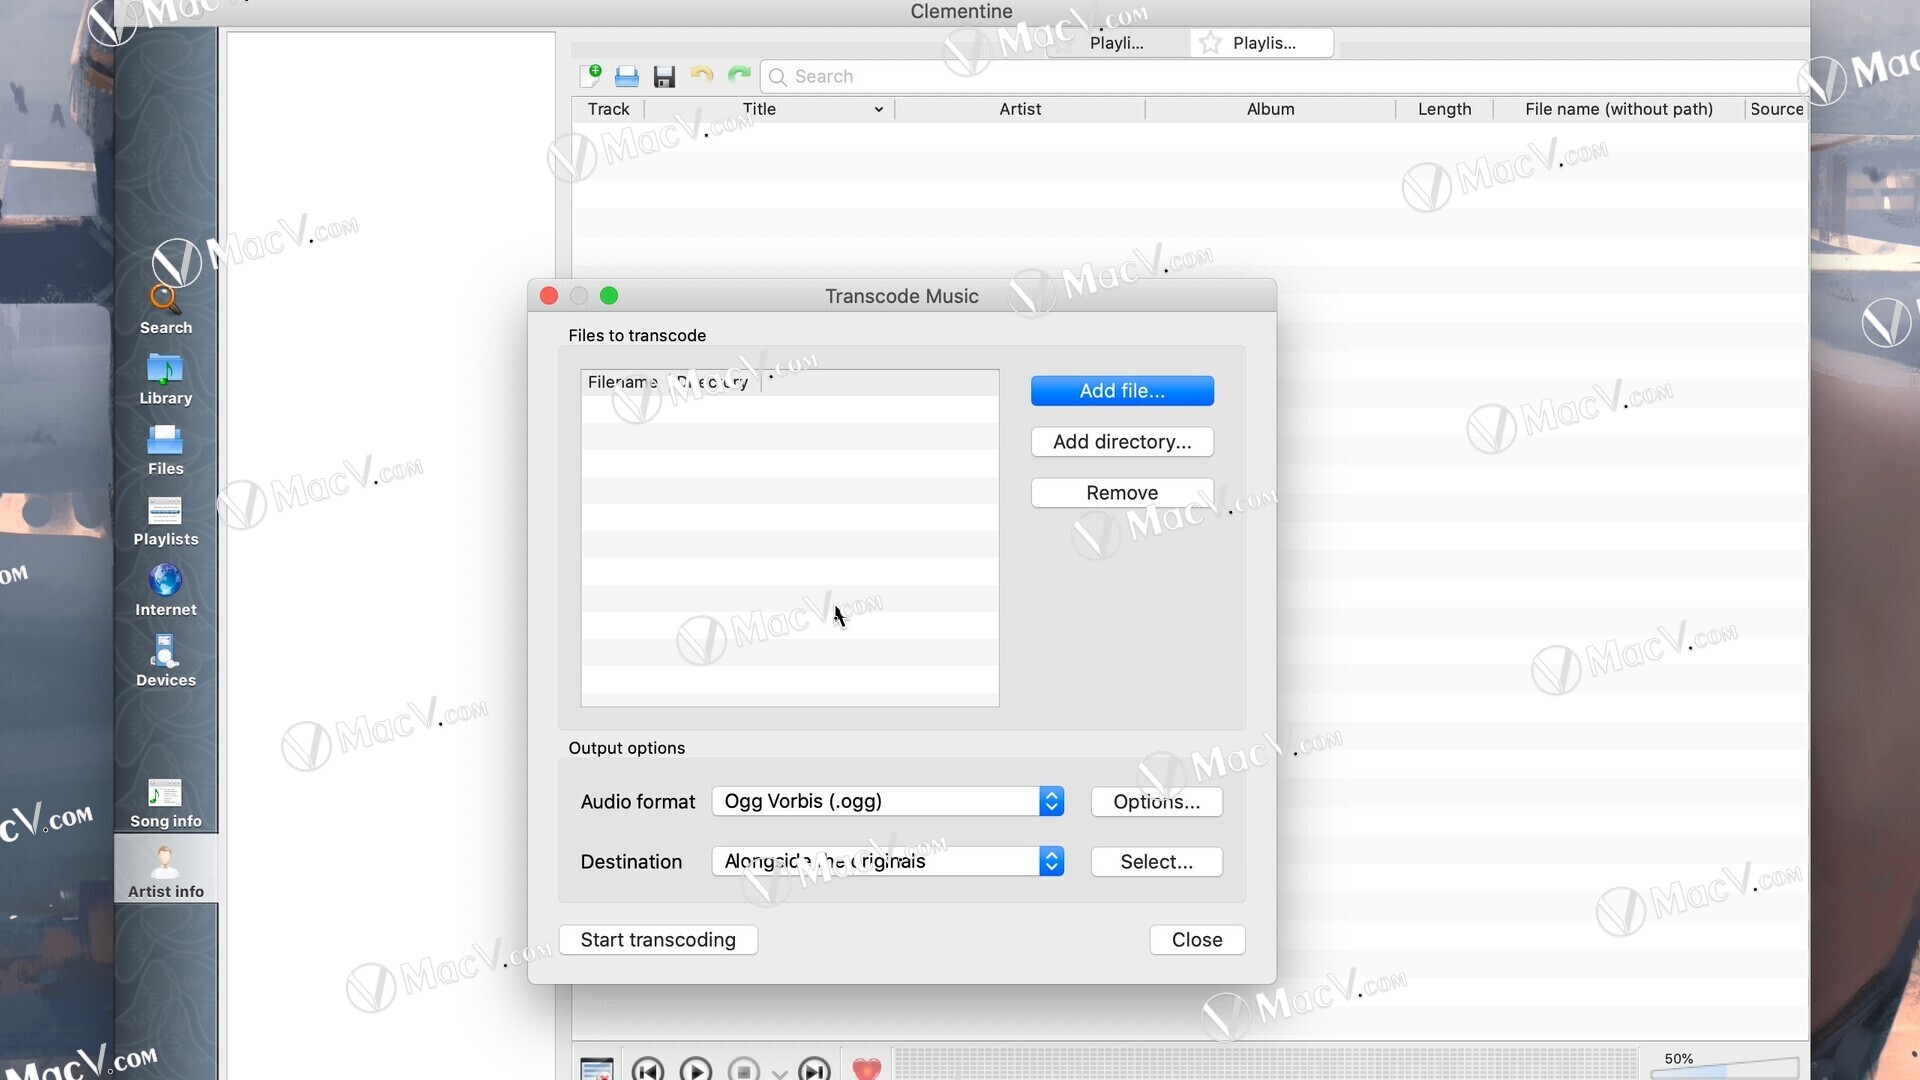The width and height of the screenshot is (1920, 1080).
Task: Switch to the first Playli... tab
Action: (x=1117, y=43)
